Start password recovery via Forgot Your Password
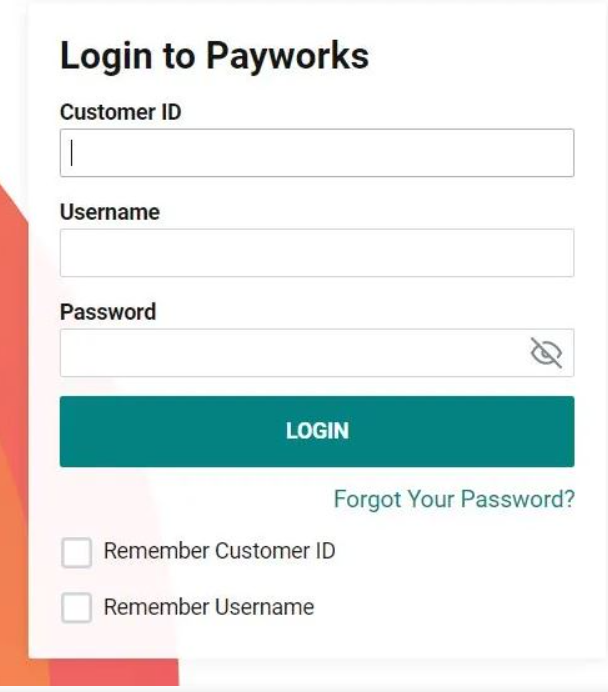This screenshot has height=692, width=608. [x=454, y=500]
